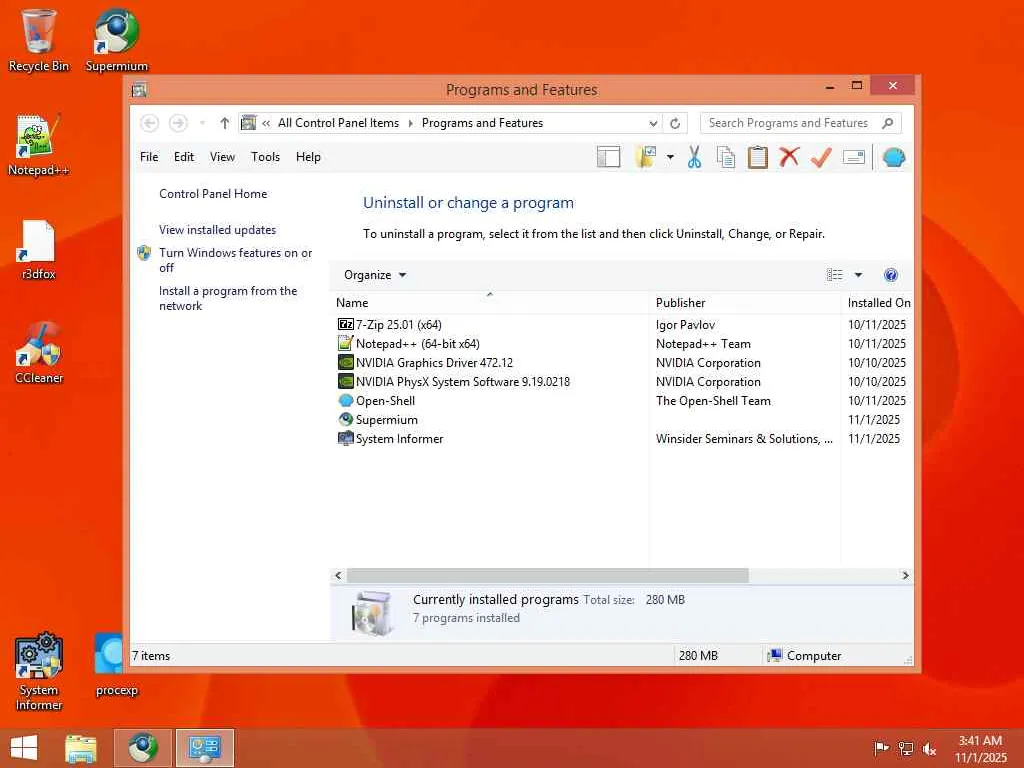Open Action Center flag in system tray
Viewport: 1024px width, 768px height.
click(x=881, y=748)
